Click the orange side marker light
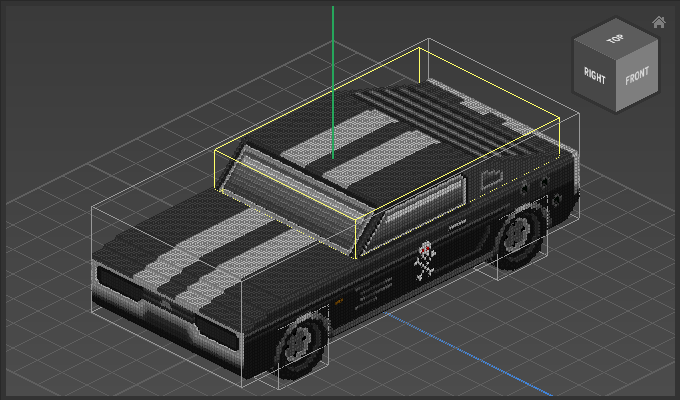The image size is (680, 400). (338, 301)
